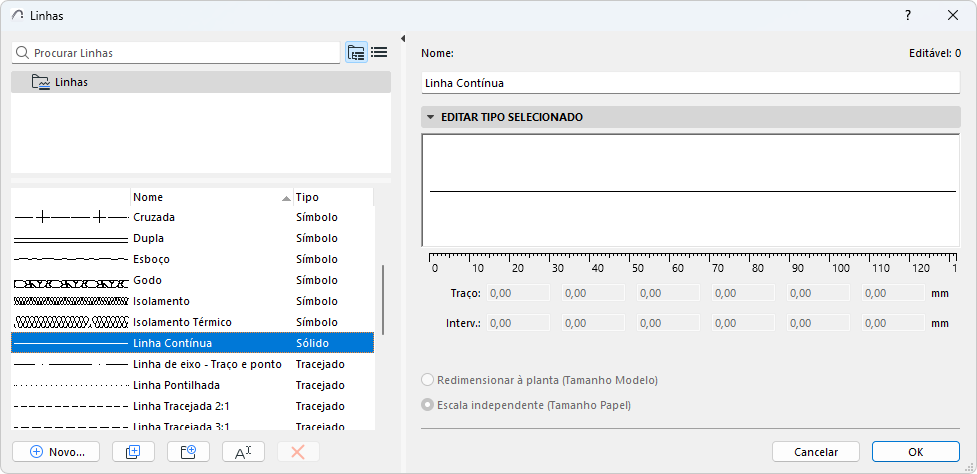Viewport: 977px width, 474px height.
Task: Click the Cancelar button
Action: (x=816, y=452)
